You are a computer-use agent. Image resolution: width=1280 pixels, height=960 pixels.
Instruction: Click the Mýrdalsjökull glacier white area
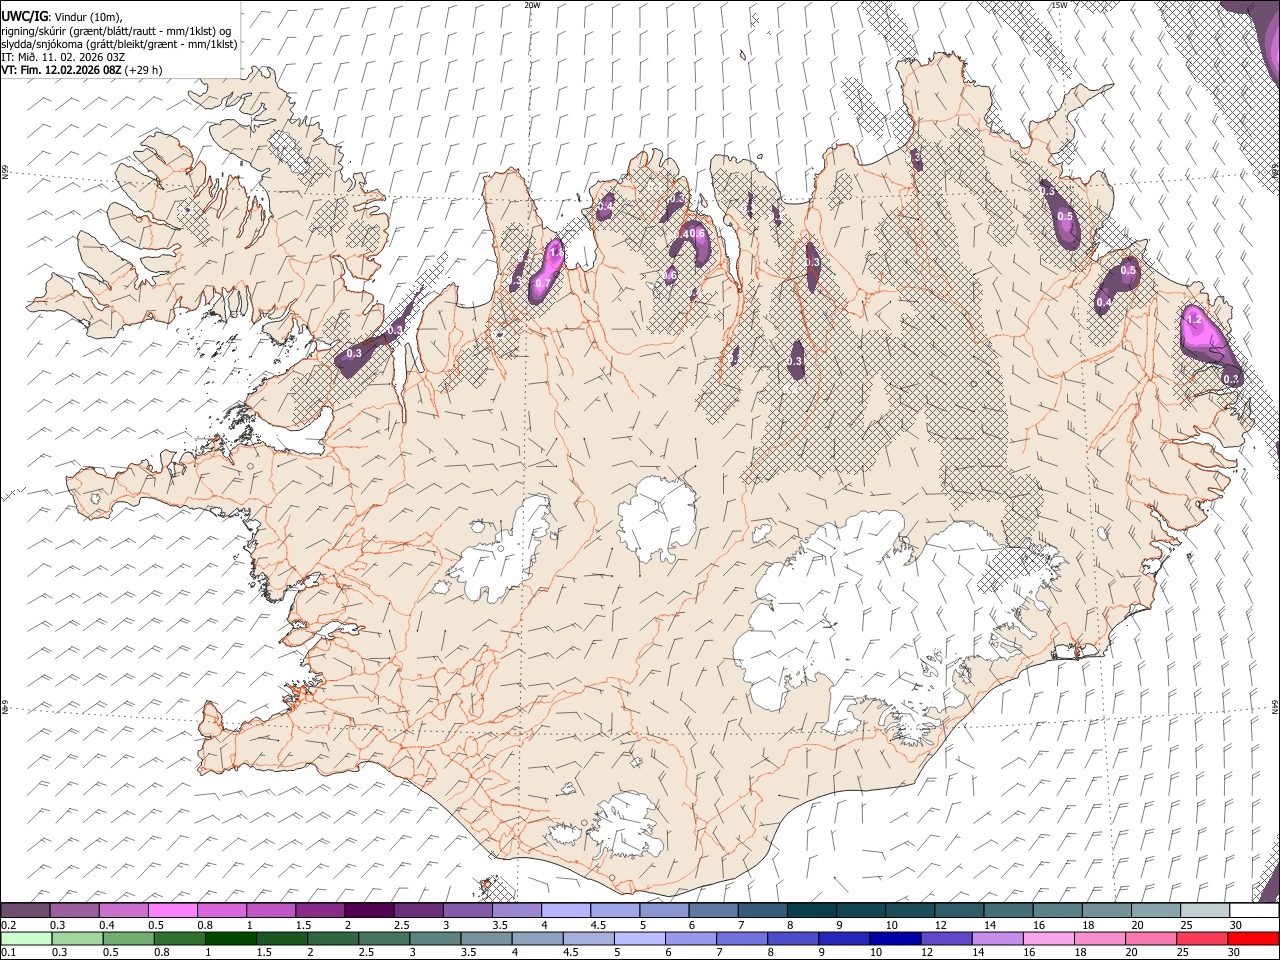click(625, 827)
